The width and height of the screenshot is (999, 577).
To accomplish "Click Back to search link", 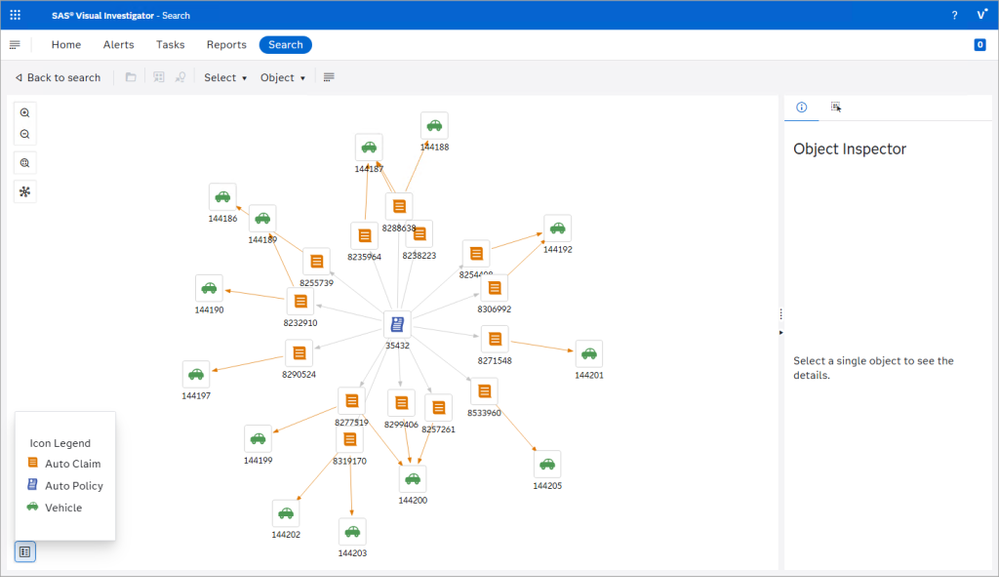I will coord(58,77).
